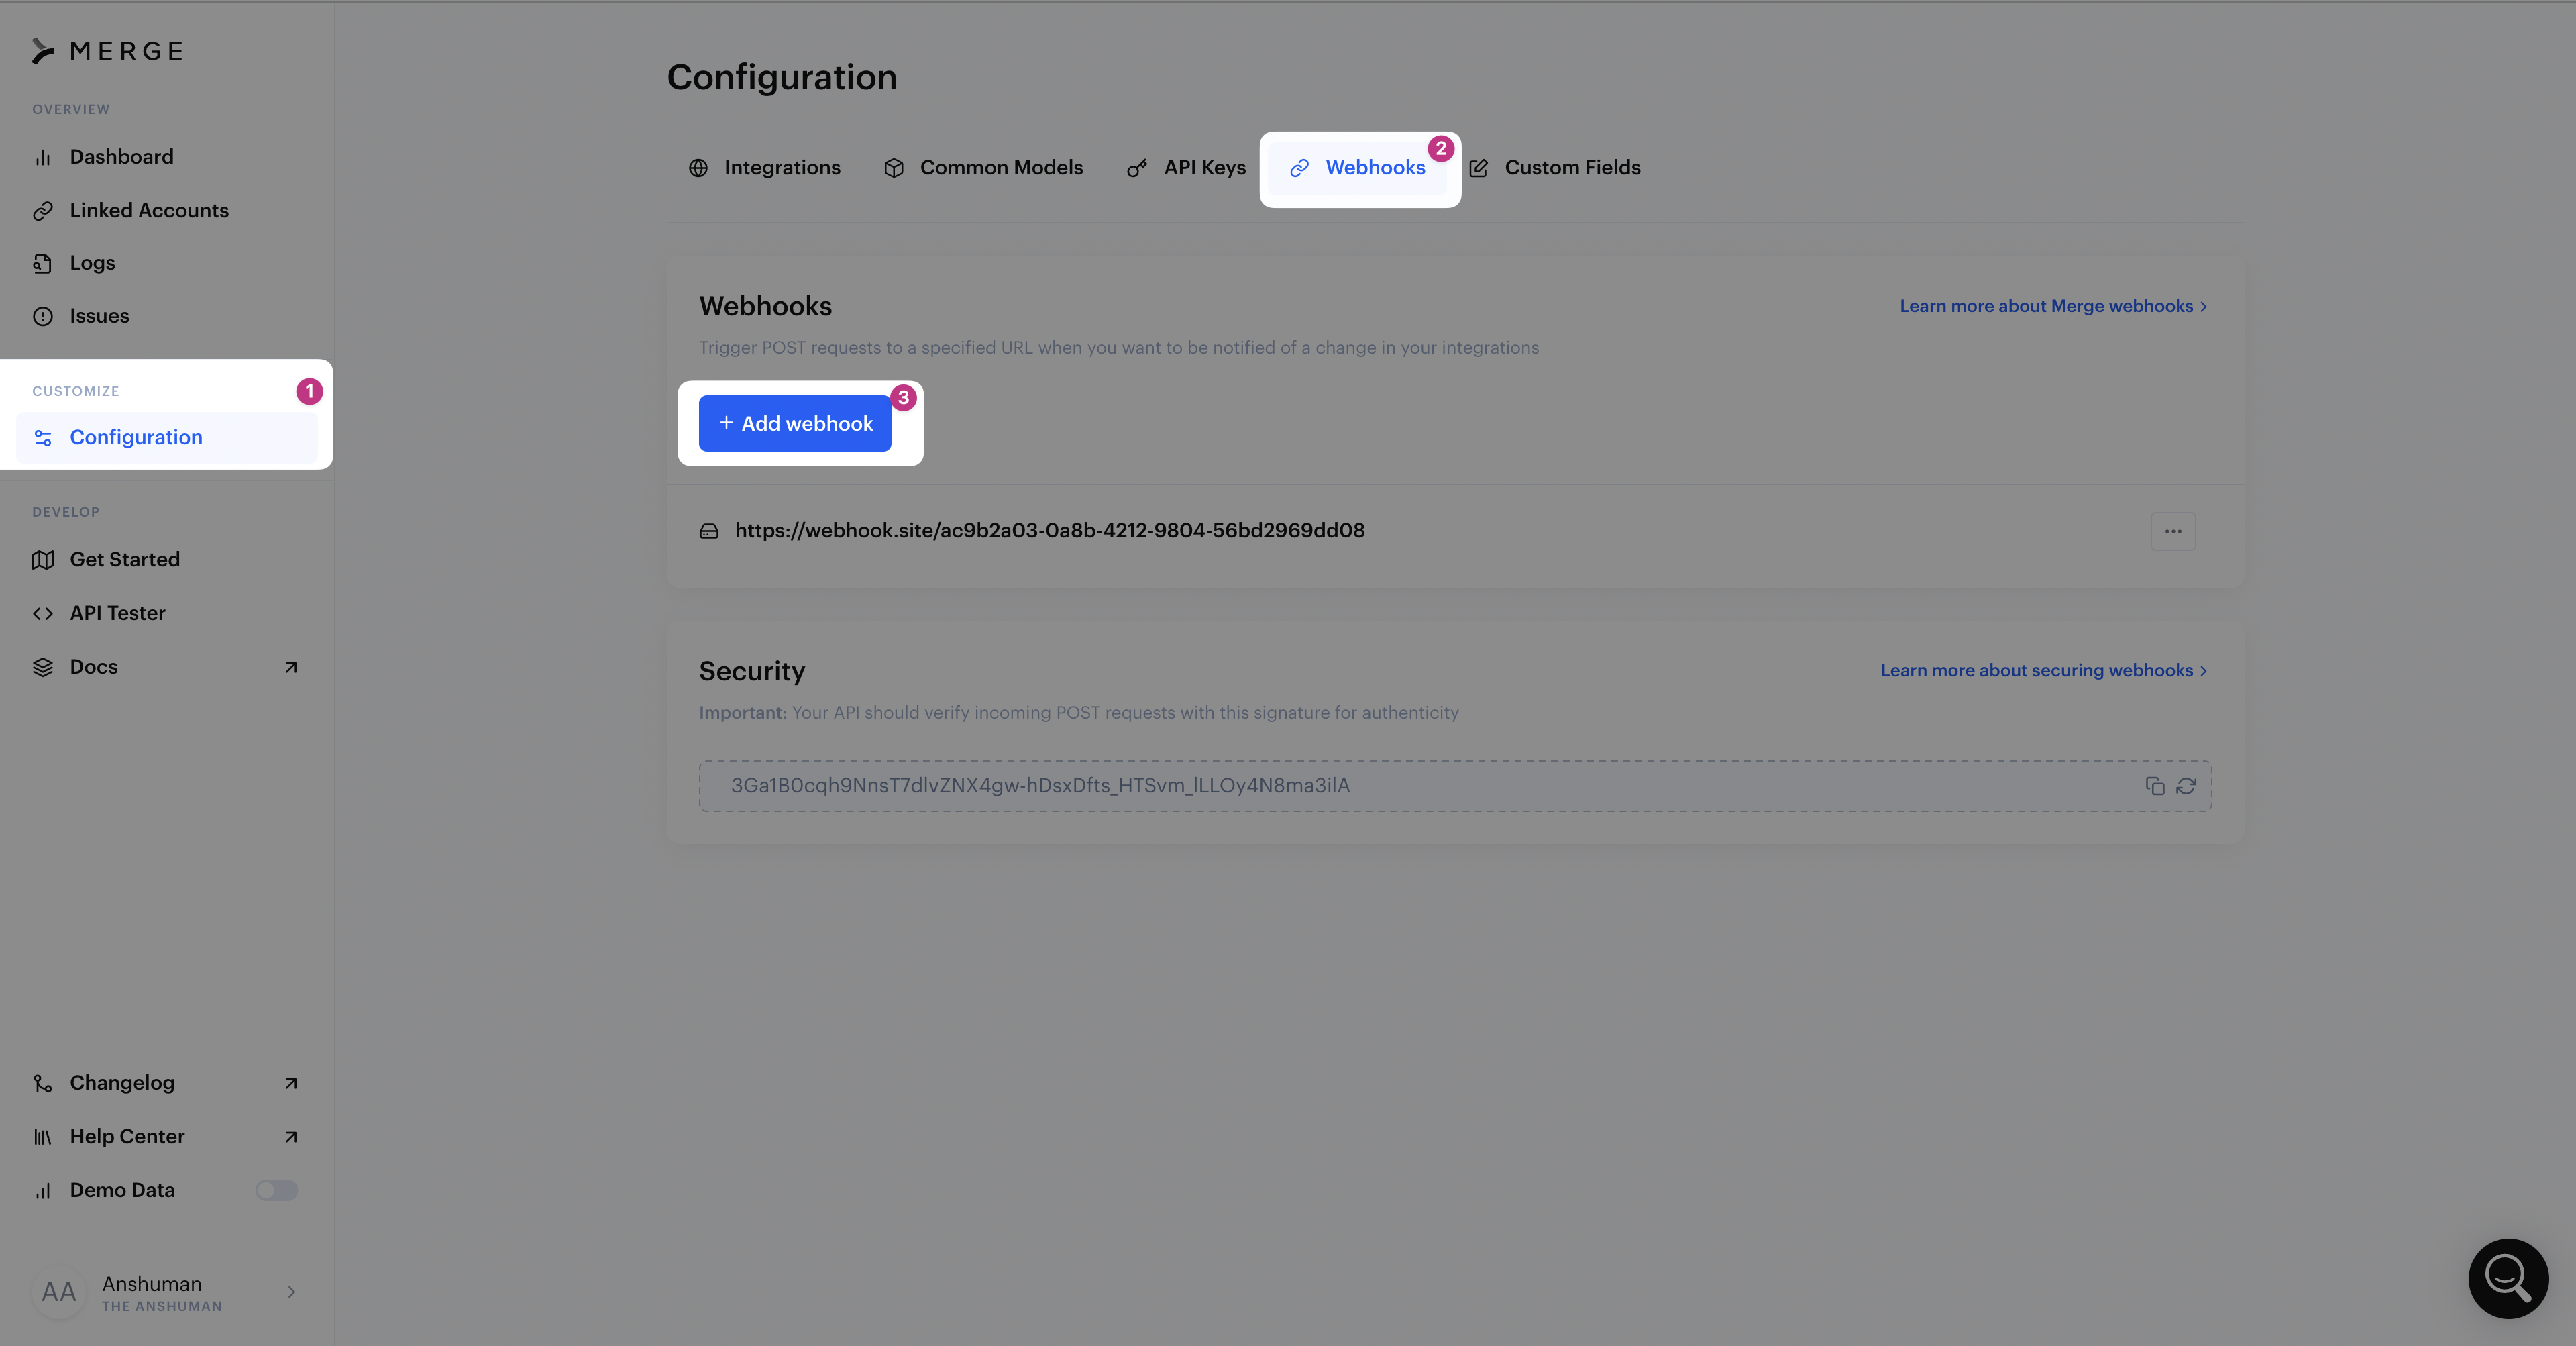Click the Add webhook button

(795, 423)
